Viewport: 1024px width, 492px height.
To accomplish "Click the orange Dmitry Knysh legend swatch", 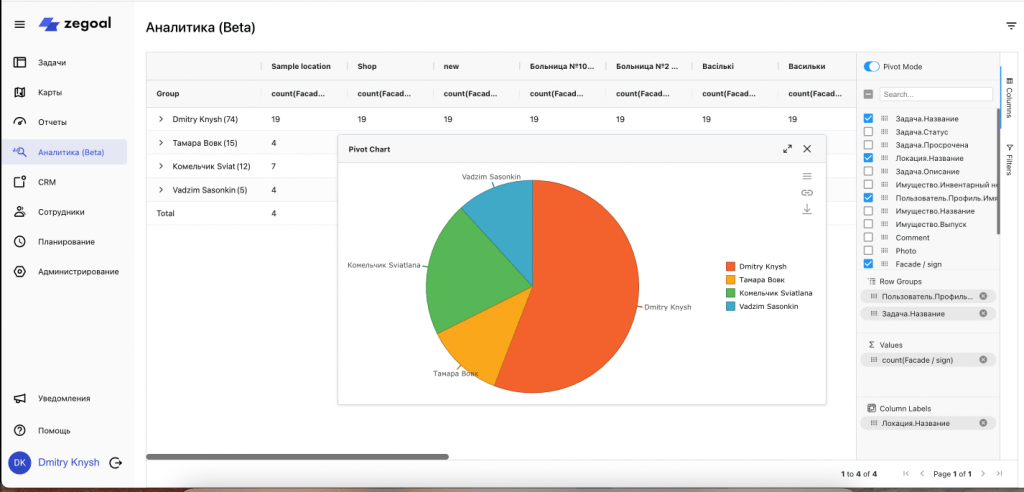I will (730, 267).
